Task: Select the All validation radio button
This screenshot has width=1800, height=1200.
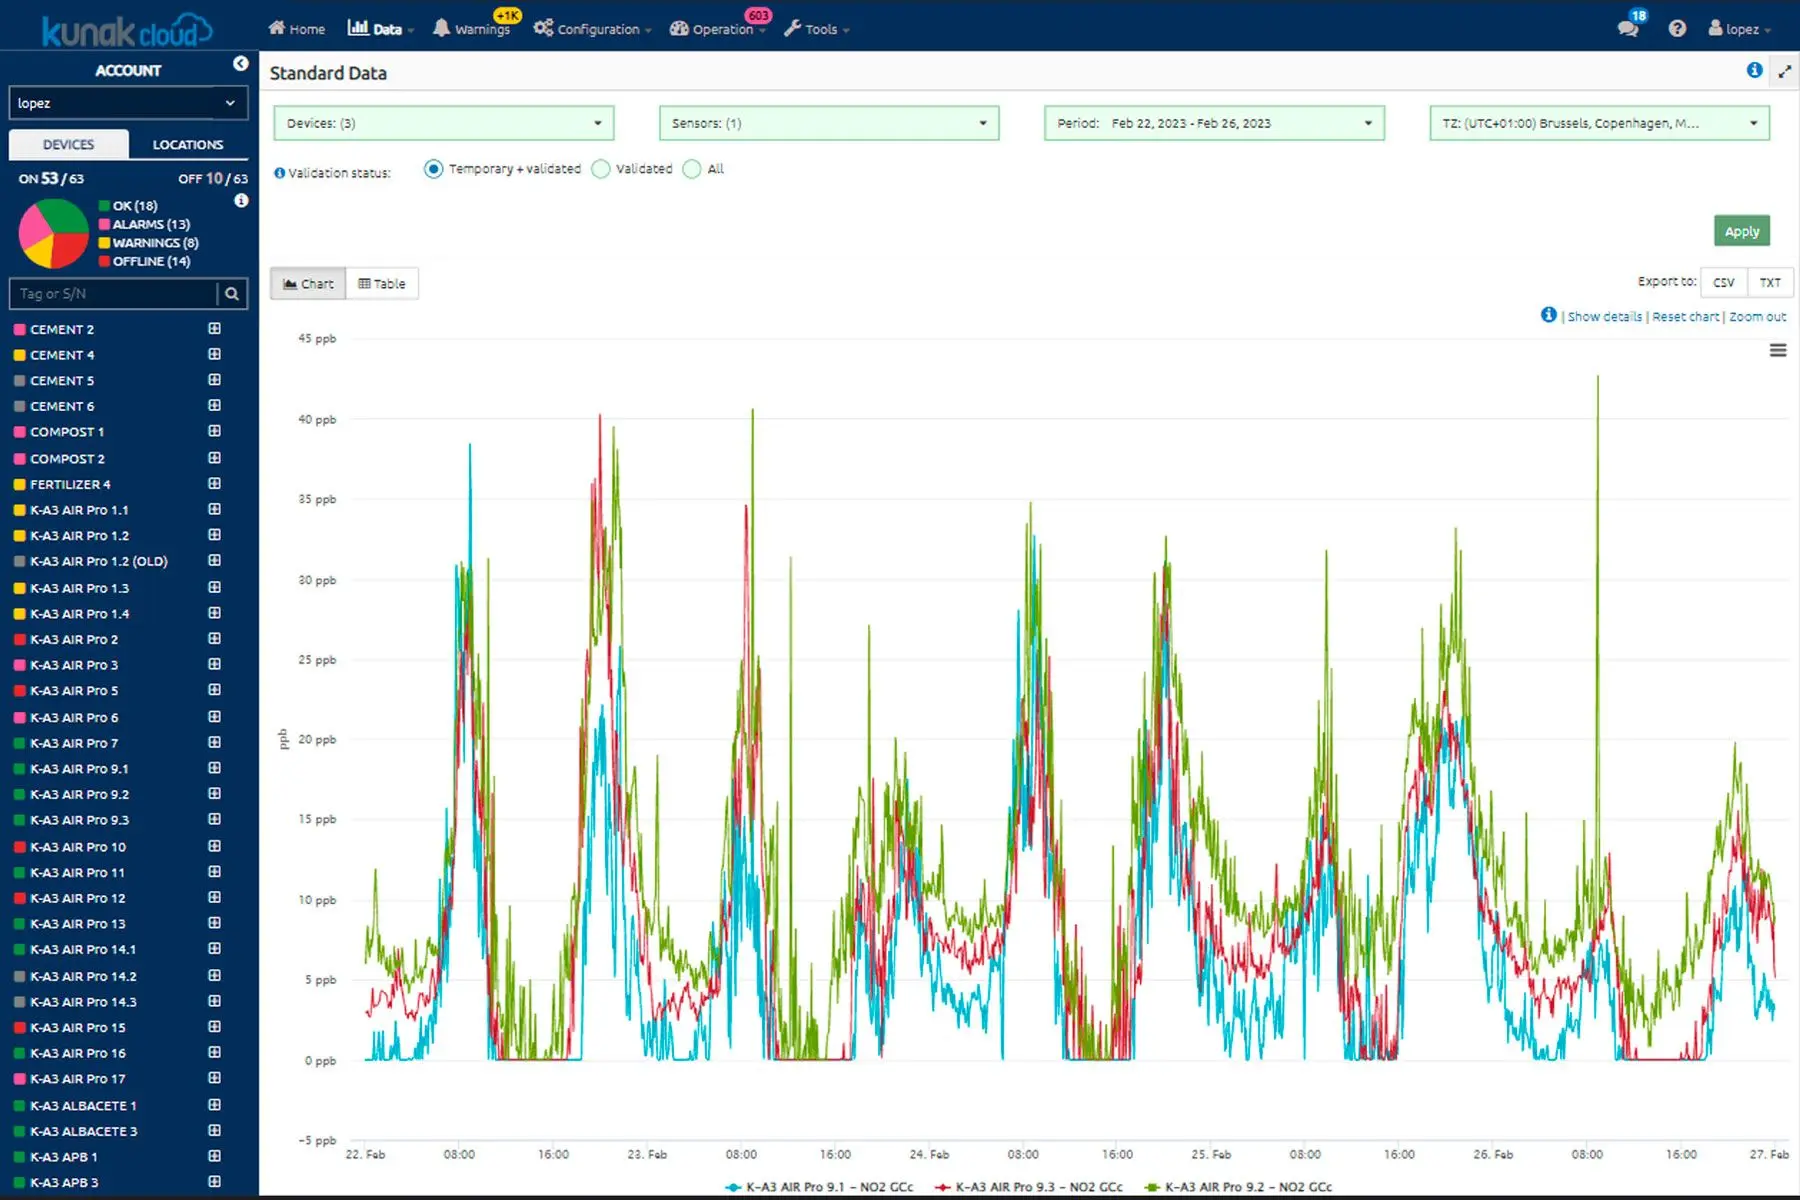Action: tap(692, 169)
